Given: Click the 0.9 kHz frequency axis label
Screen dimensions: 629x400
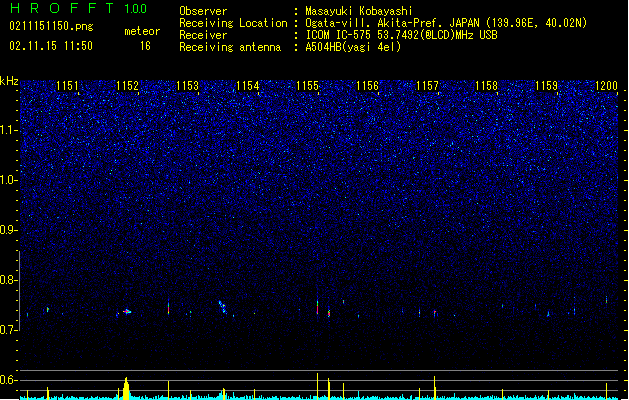Looking at the screenshot, I should (x=8, y=230).
